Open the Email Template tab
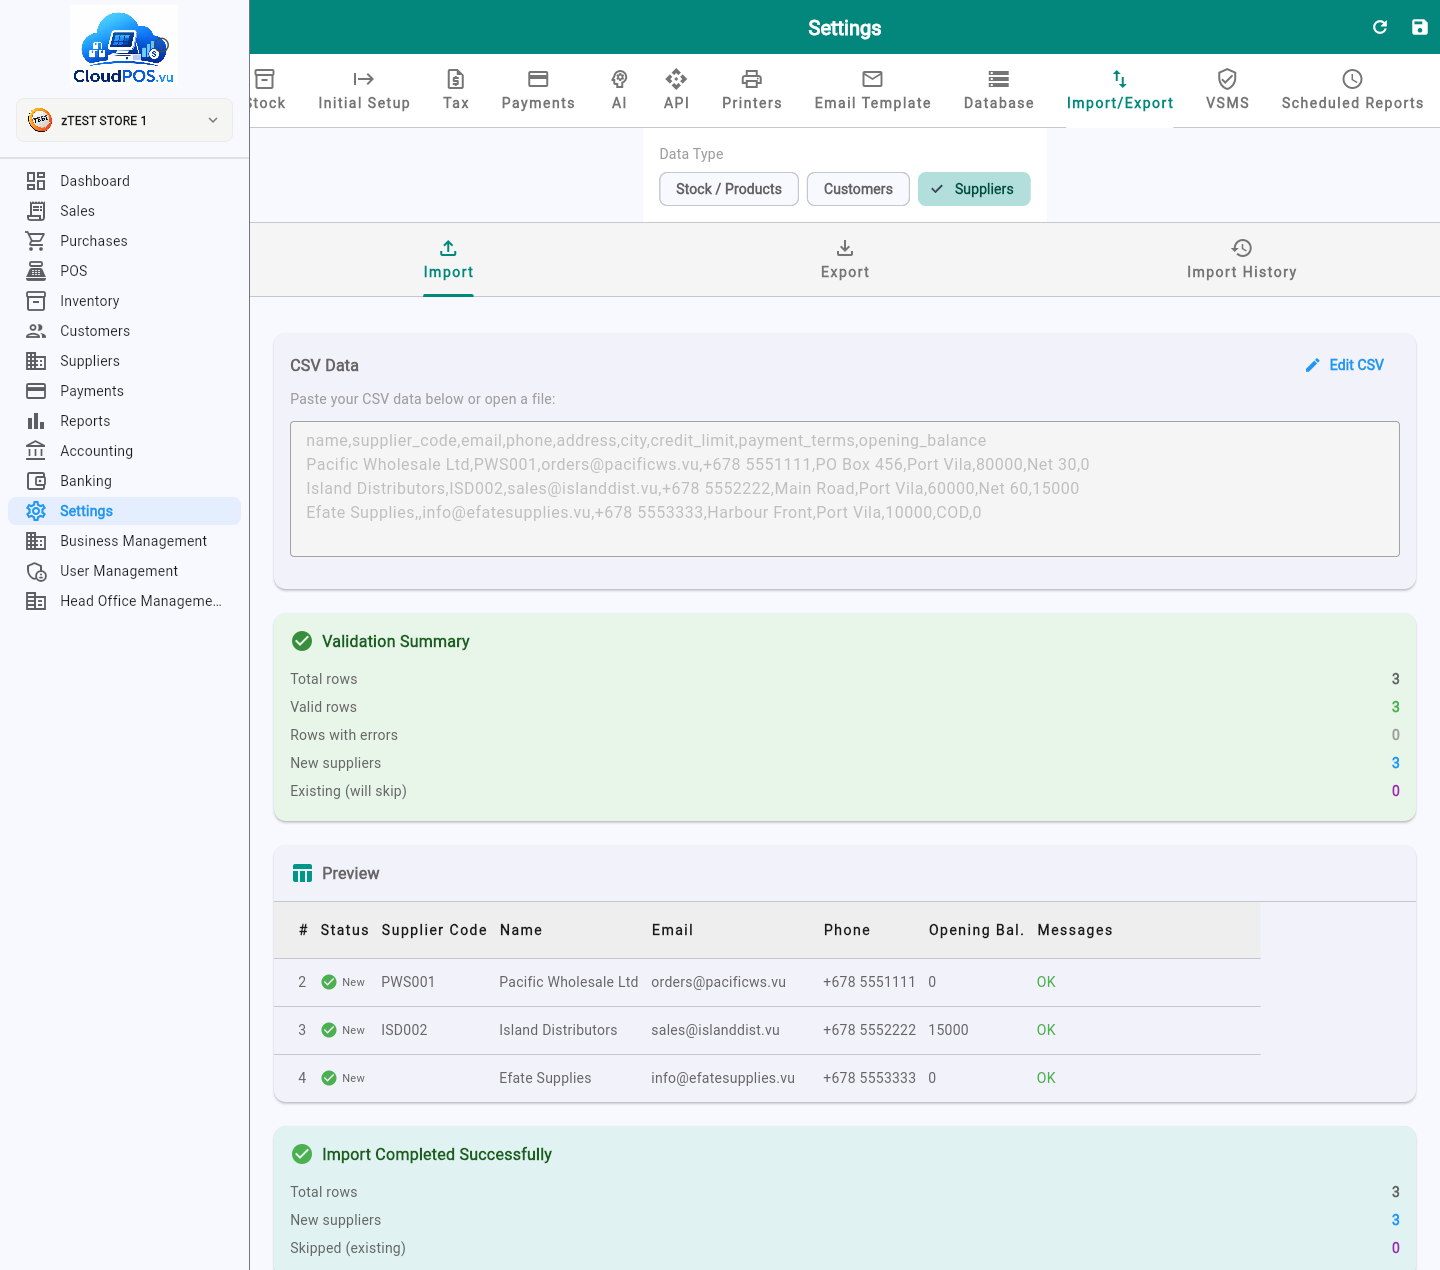This screenshot has width=1440, height=1270. (872, 90)
